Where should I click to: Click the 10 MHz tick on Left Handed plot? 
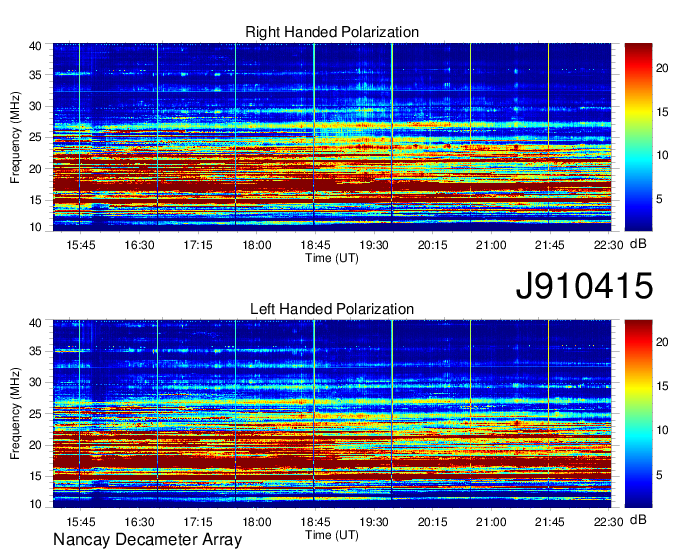35,504
